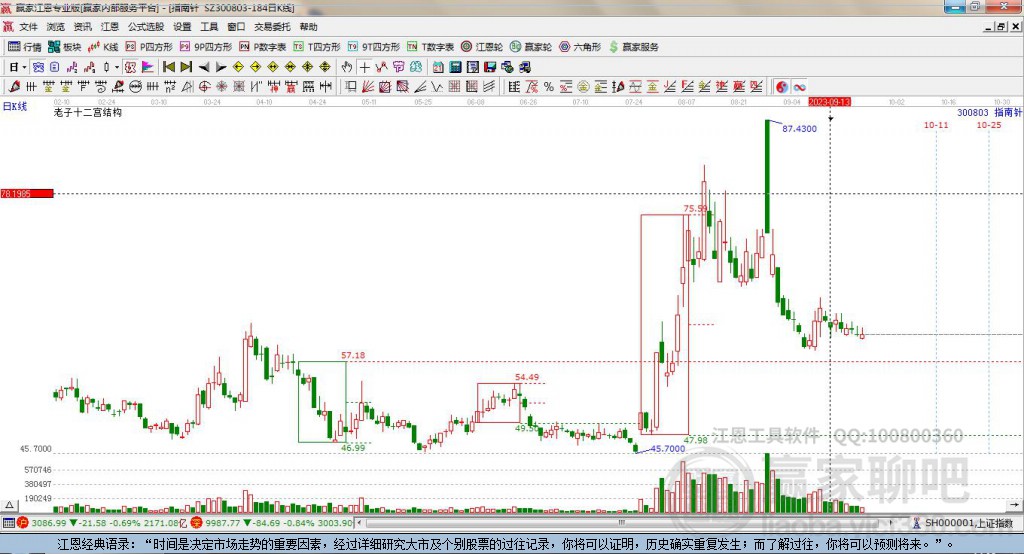Open the 交易委托 menu

(x=272, y=27)
